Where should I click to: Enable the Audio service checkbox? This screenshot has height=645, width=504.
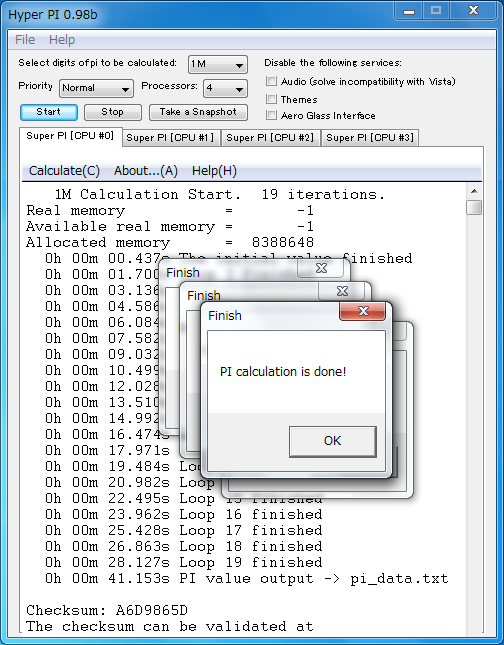point(271,81)
